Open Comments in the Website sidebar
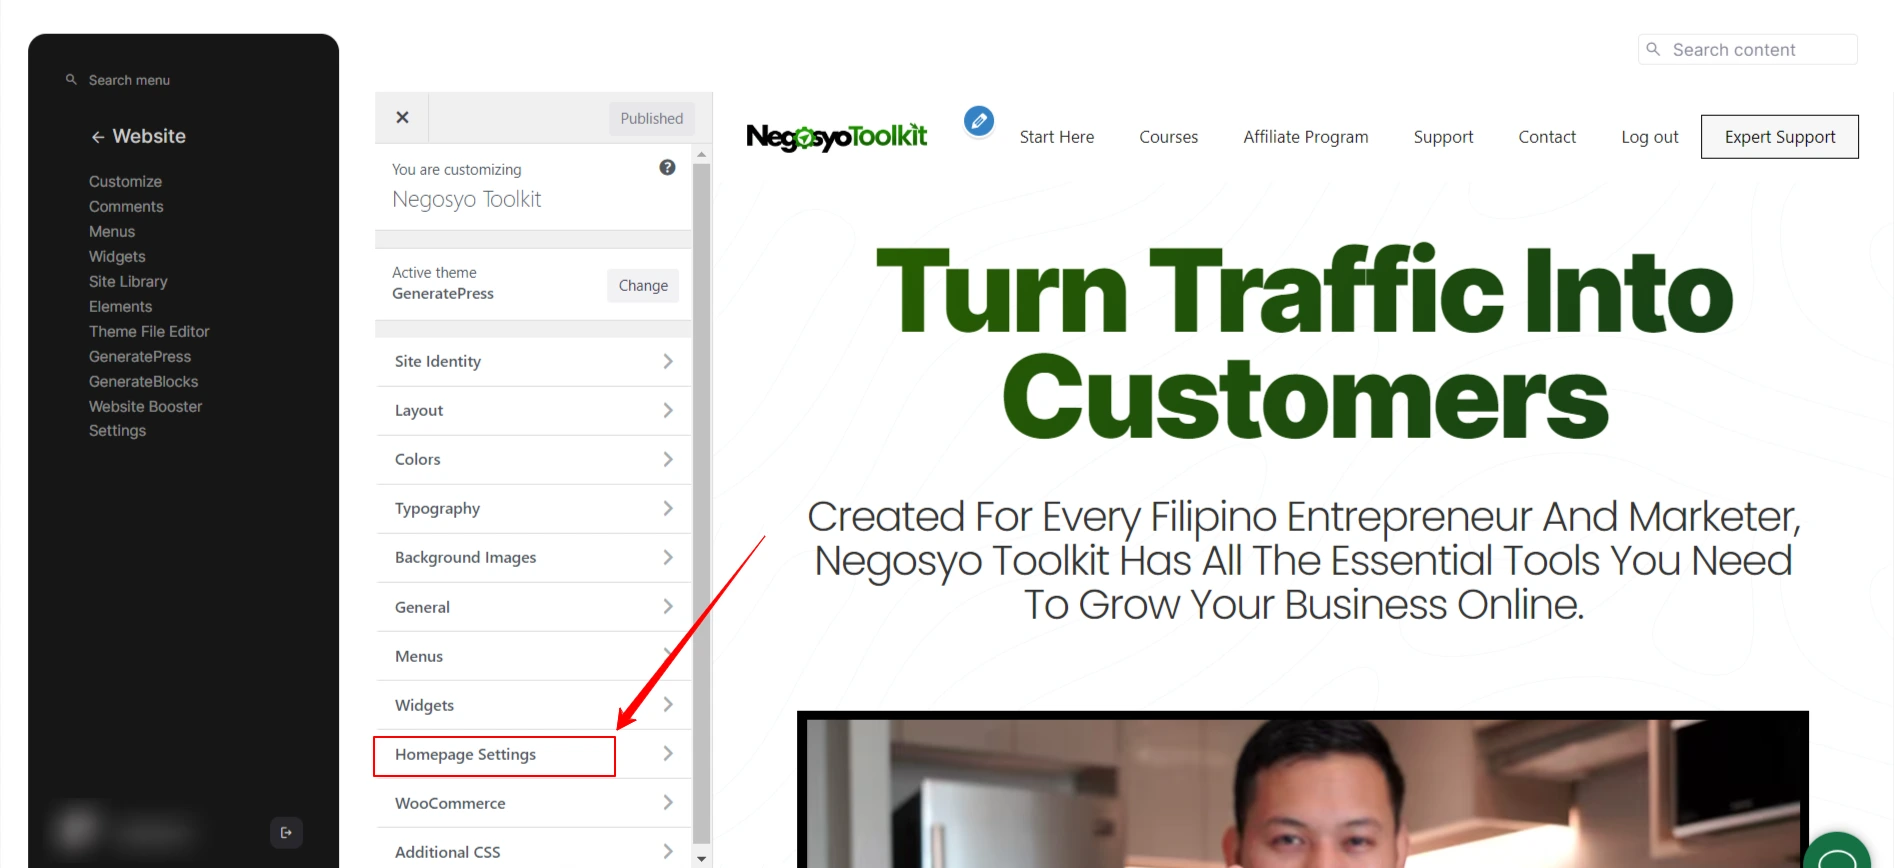Image resolution: width=1894 pixels, height=868 pixels. [126, 206]
